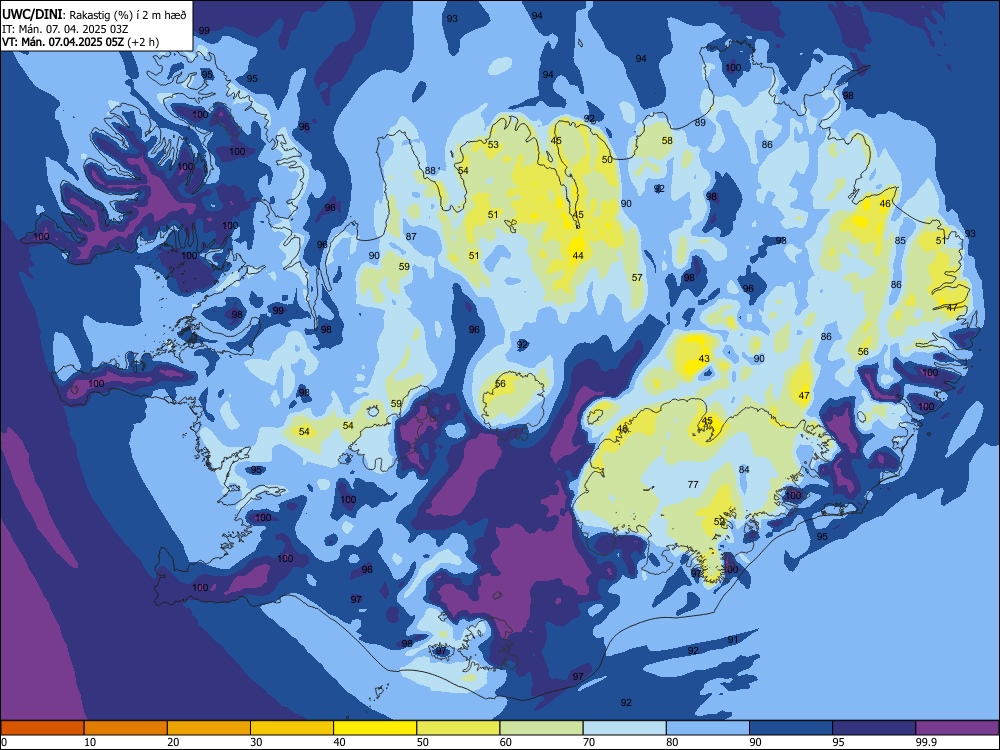Click the humidity value '43' on the map

pos(704,358)
